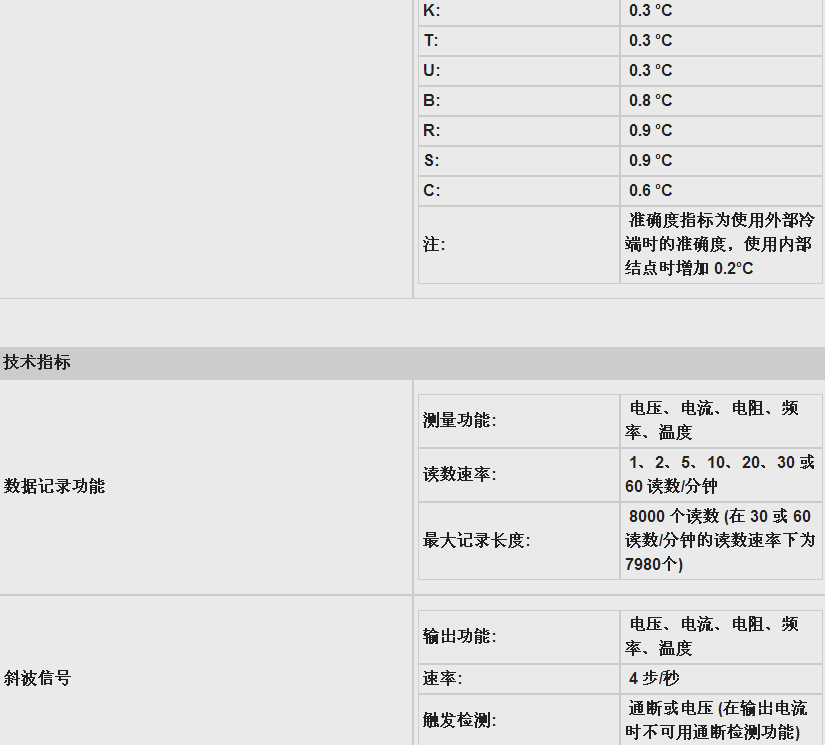Click the 斜波信号 row label
The height and width of the screenshot is (745, 825).
pyautogui.click(x=37, y=678)
